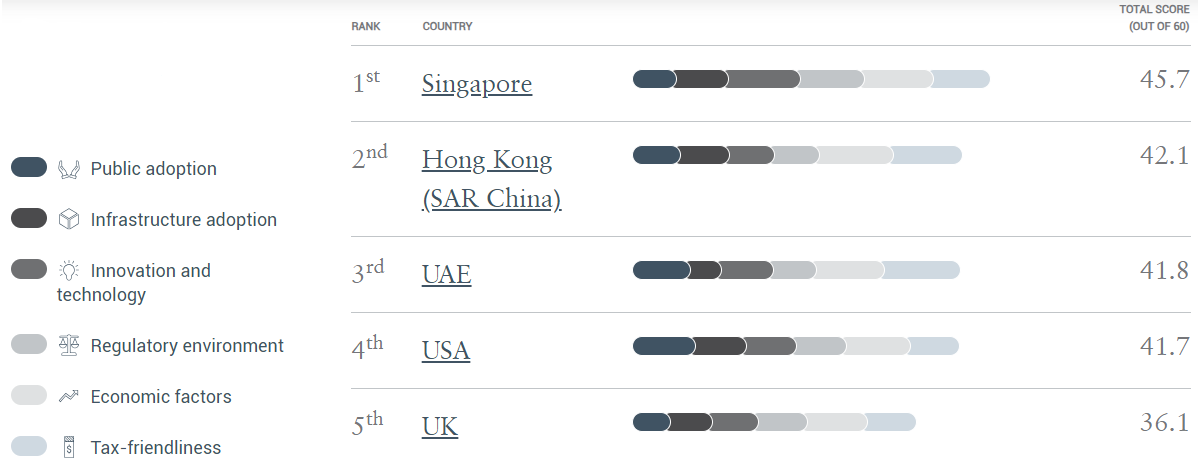Click the Rank column header
Image resolution: width=1198 pixels, height=462 pixels.
pos(366,26)
